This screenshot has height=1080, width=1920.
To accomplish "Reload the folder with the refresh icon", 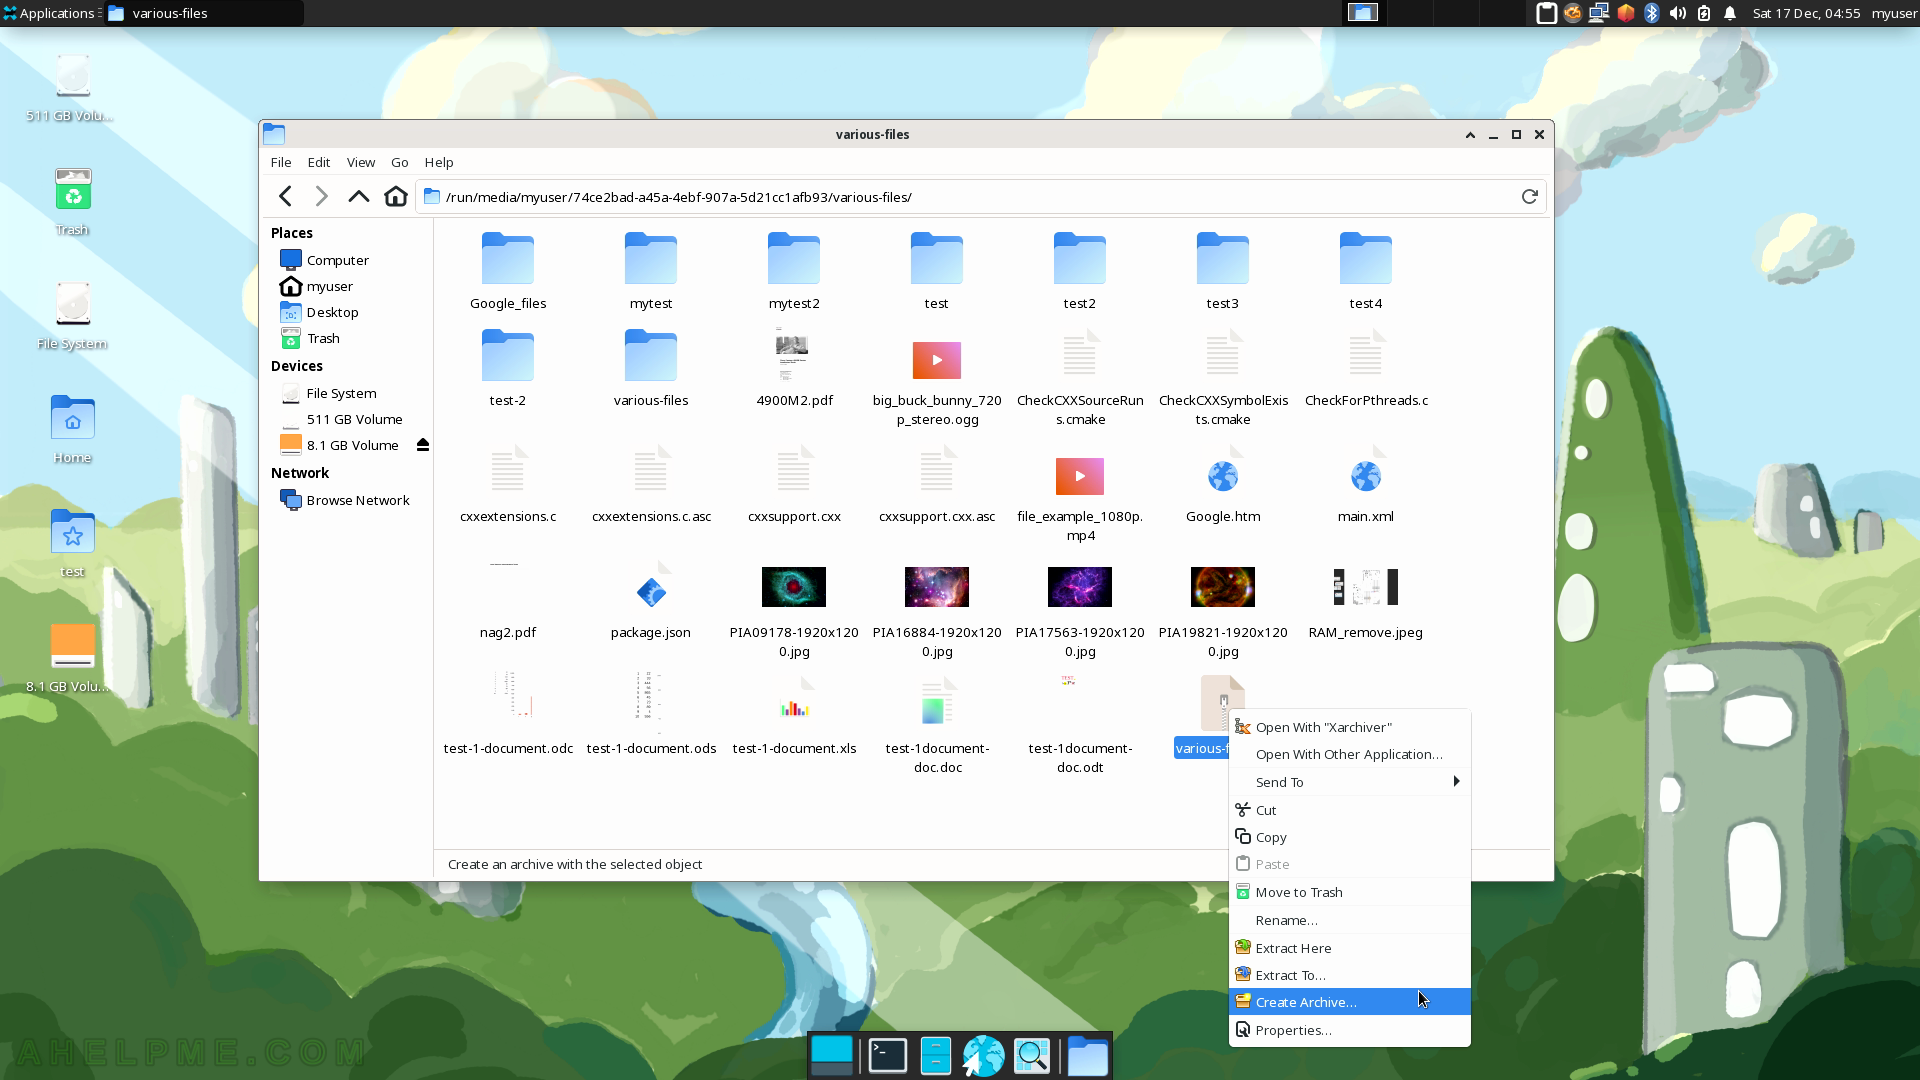I will [1529, 196].
